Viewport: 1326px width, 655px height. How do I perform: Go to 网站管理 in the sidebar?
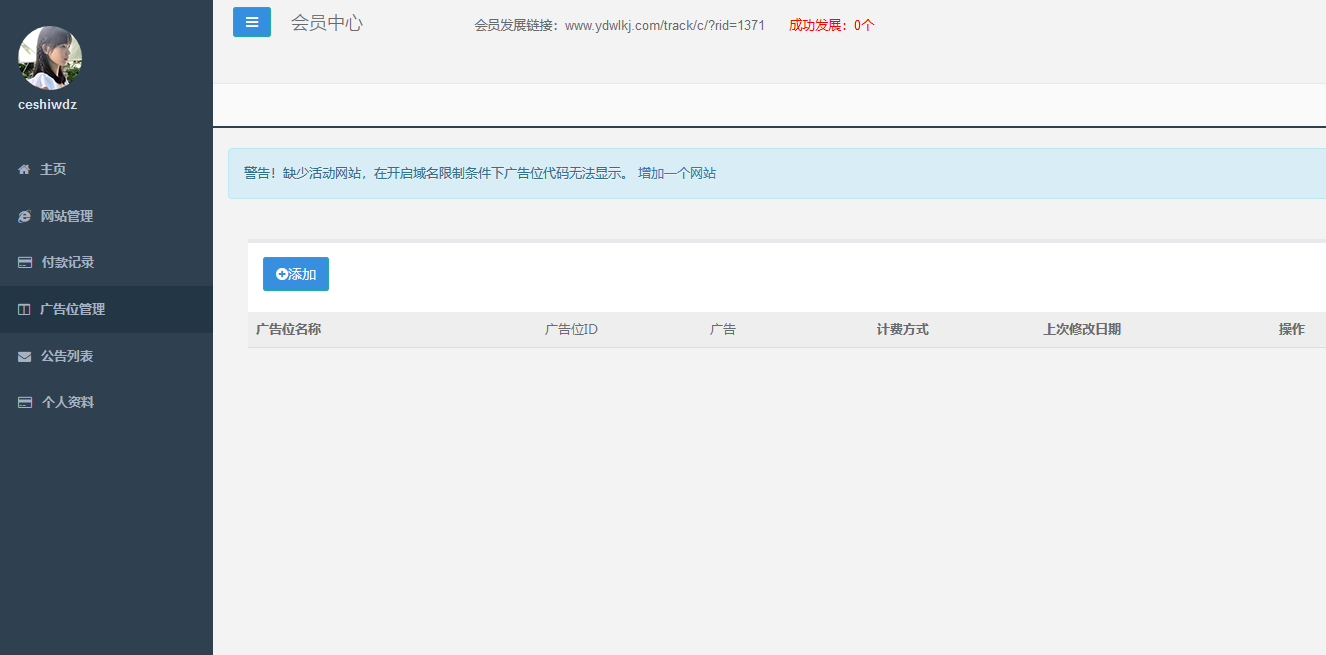click(106, 216)
